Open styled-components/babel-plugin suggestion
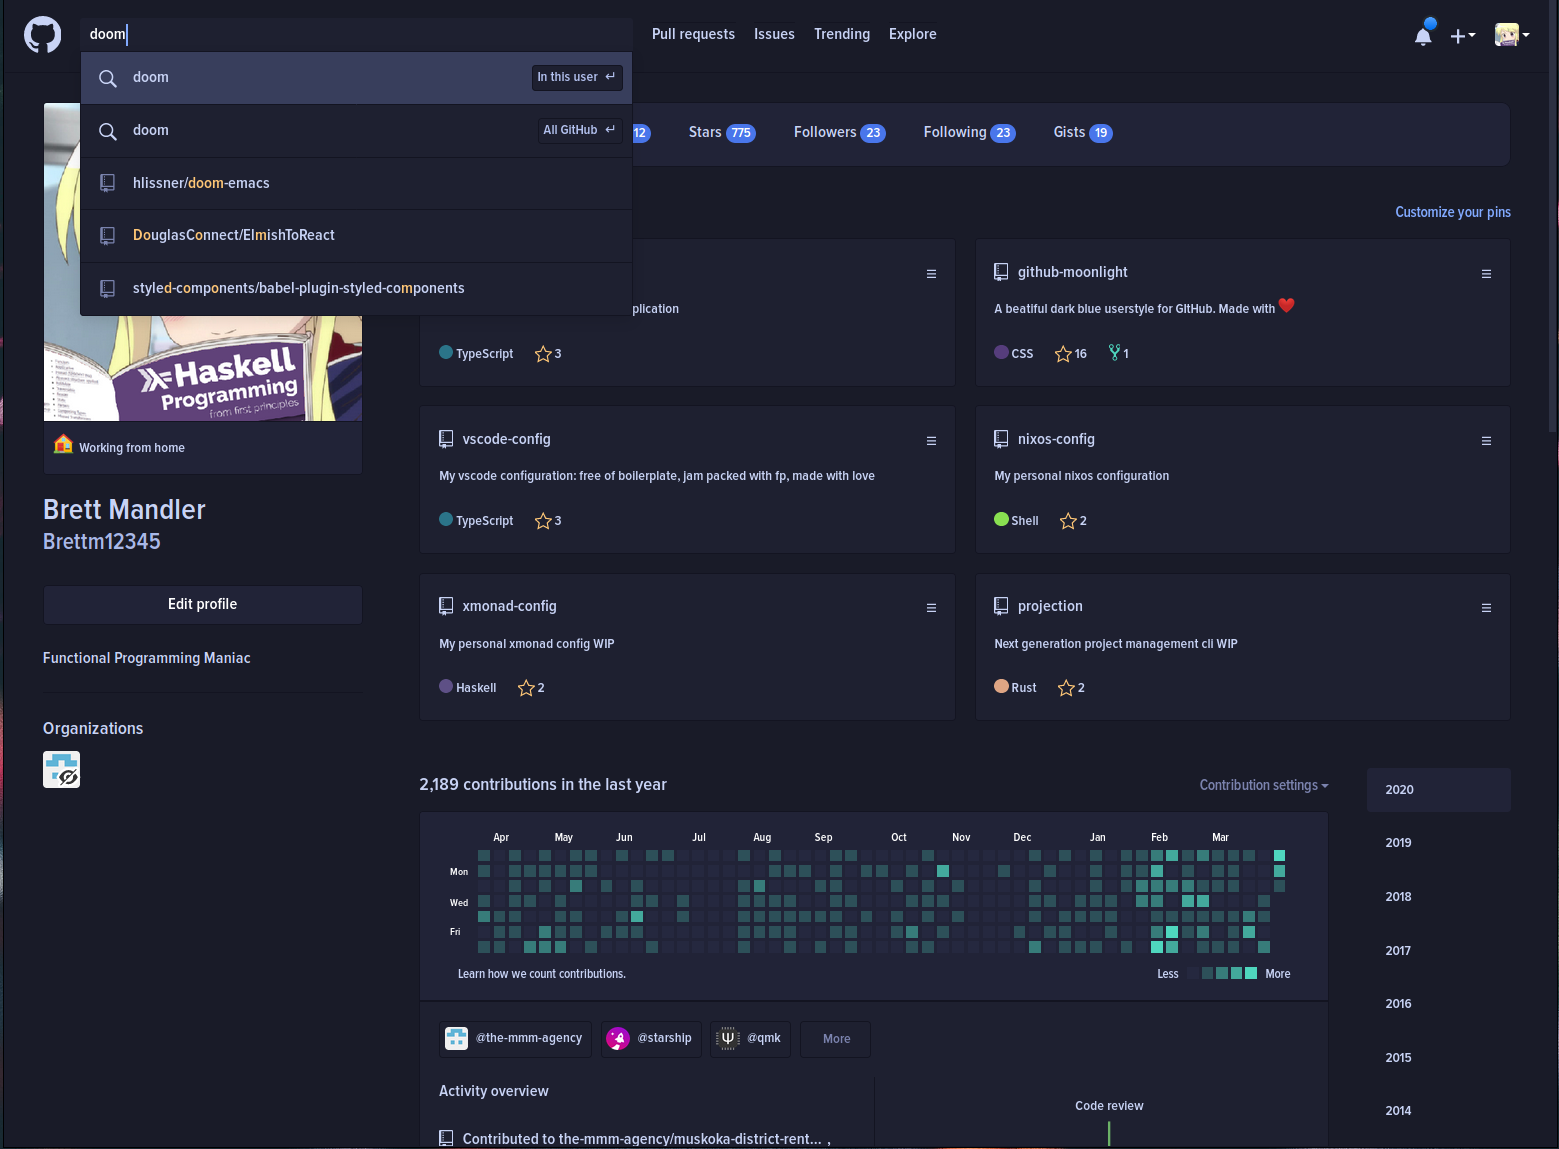The width and height of the screenshot is (1559, 1149). click(357, 288)
